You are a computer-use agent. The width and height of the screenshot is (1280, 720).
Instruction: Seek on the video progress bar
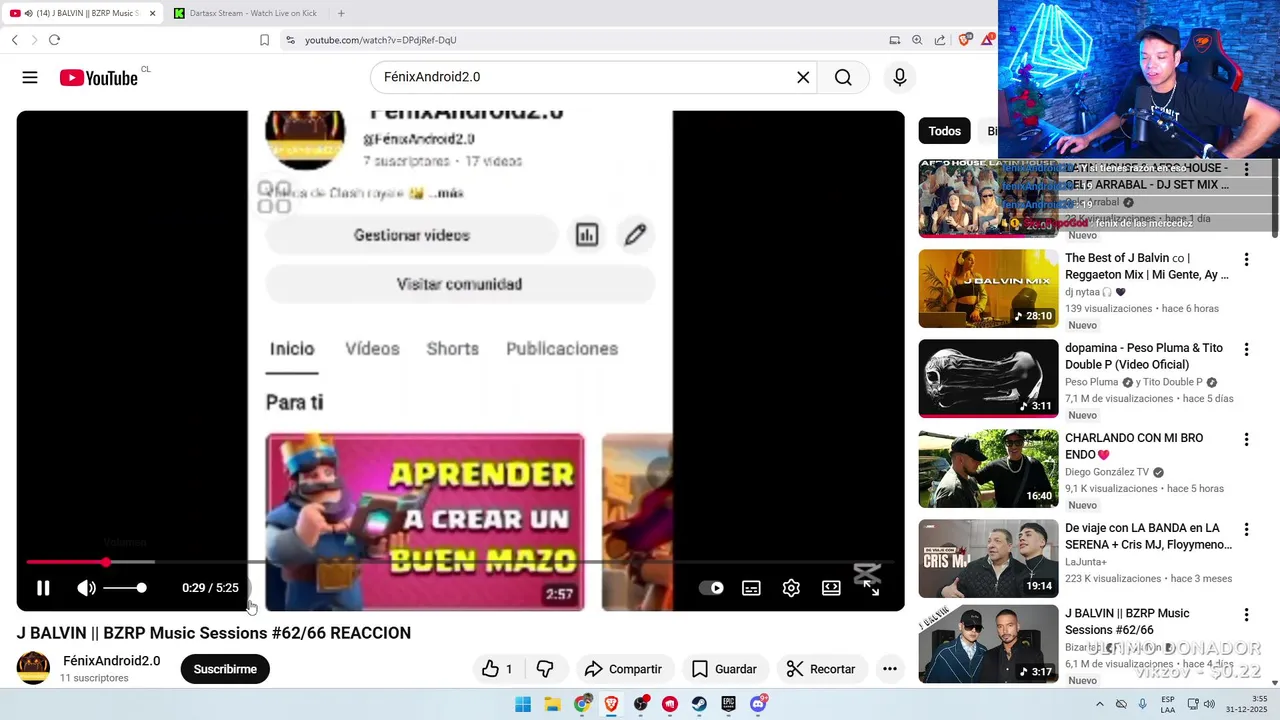pyautogui.click(x=460, y=562)
